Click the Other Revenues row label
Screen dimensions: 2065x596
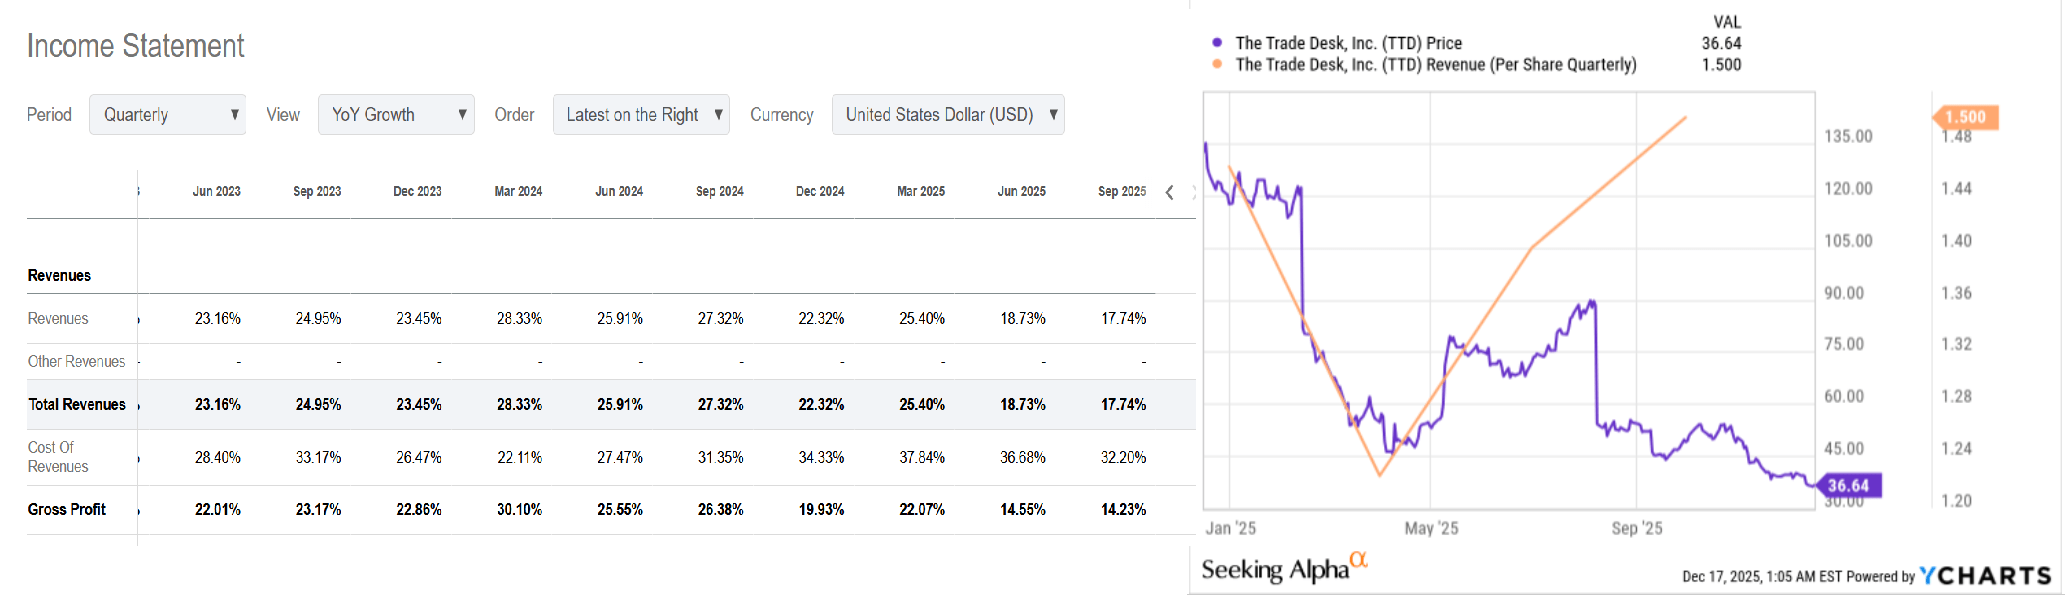[76, 361]
